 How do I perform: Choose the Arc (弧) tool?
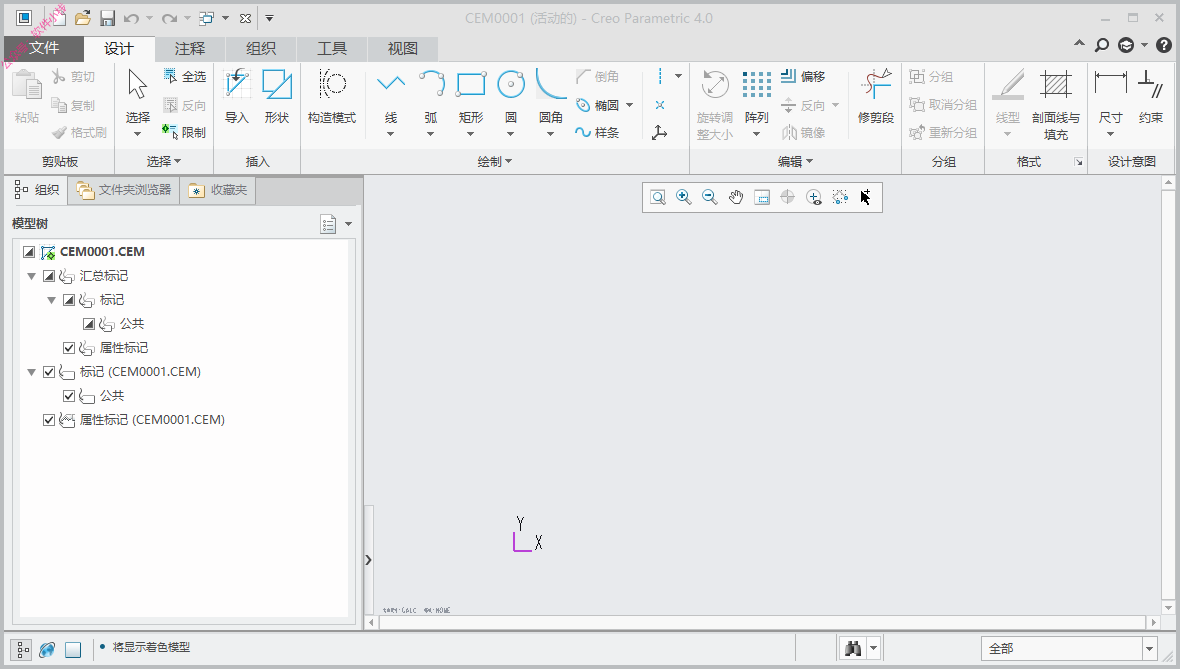[430, 94]
